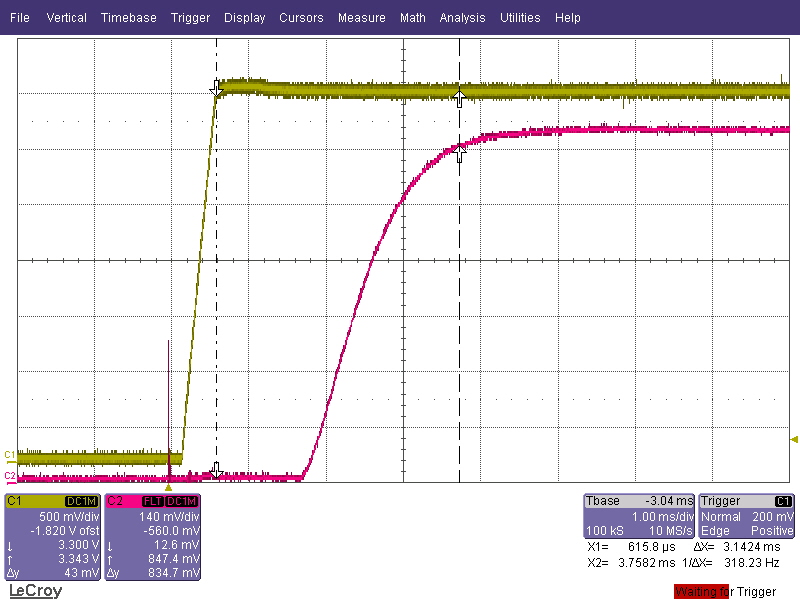Click the 200 mV trigger level text
The height and width of the screenshot is (600, 800).
772,516
